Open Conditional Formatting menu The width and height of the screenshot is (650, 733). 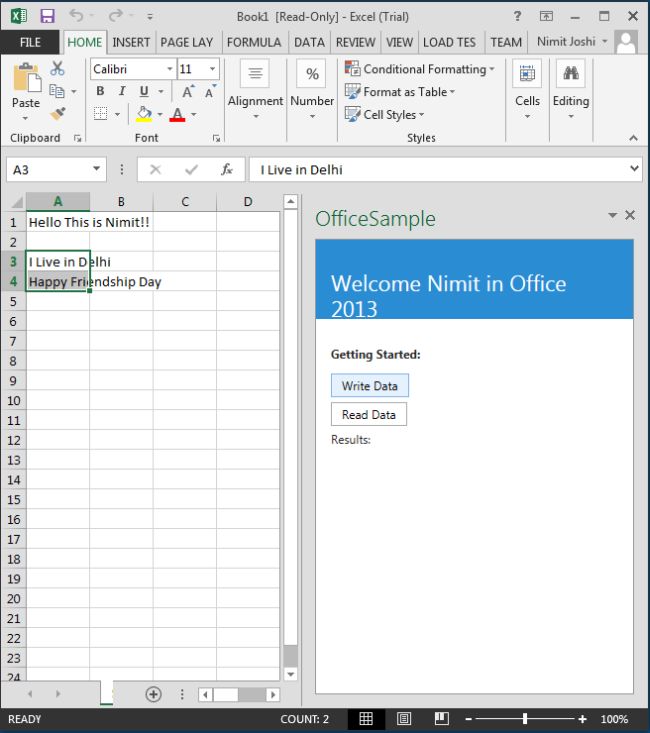(420, 69)
